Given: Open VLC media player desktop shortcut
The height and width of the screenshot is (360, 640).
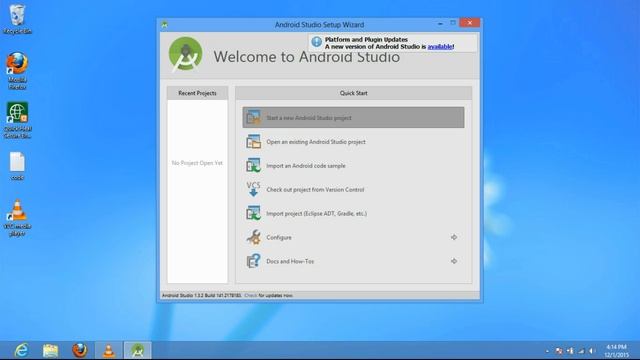Looking at the screenshot, I should (x=17, y=218).
